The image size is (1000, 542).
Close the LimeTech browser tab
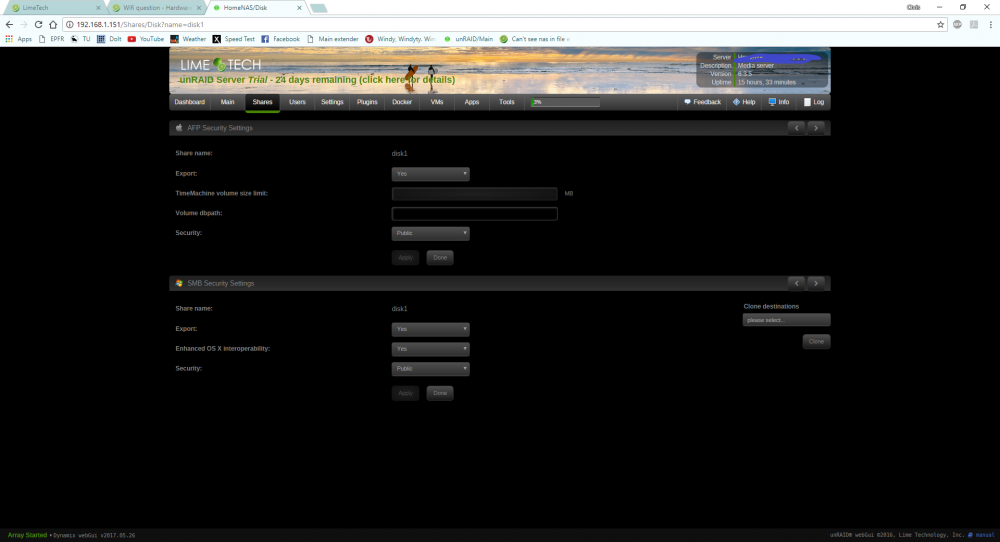tap(98, 8)
